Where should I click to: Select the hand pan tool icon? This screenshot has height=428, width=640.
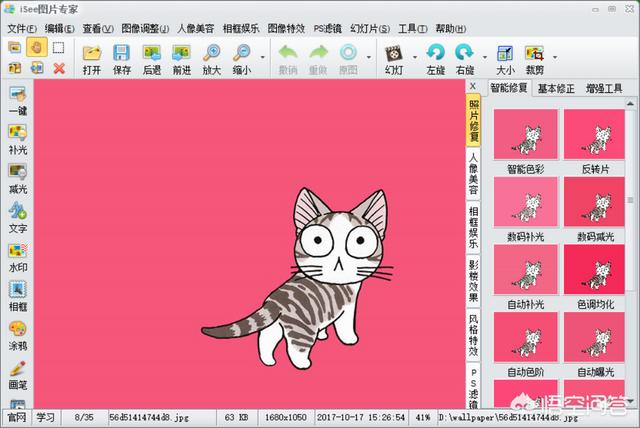[x=37, y=47]
